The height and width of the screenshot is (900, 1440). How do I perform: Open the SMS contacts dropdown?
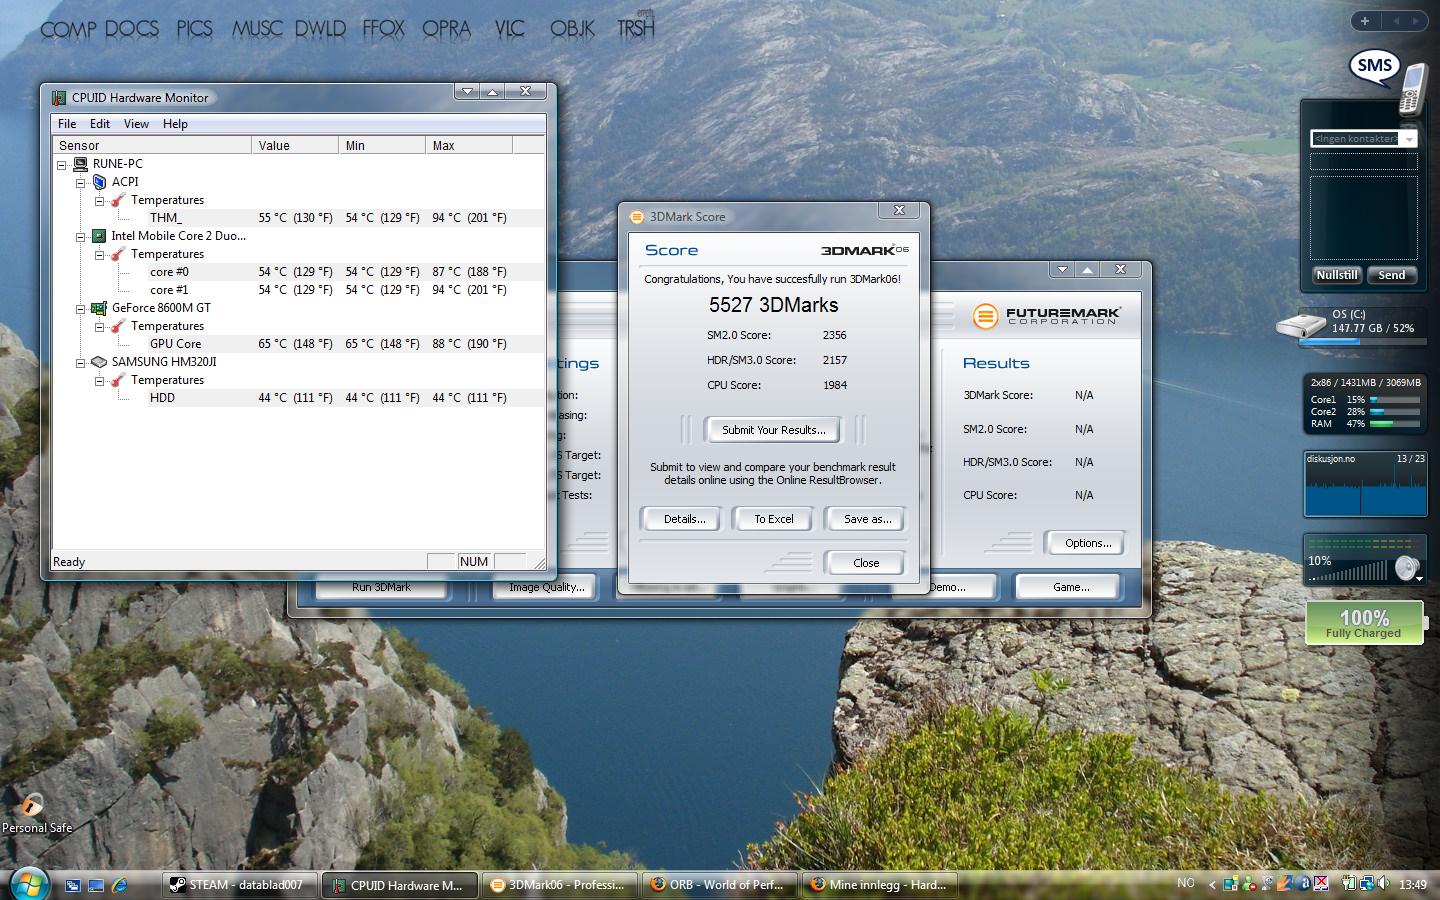[x=1408, y=139]
